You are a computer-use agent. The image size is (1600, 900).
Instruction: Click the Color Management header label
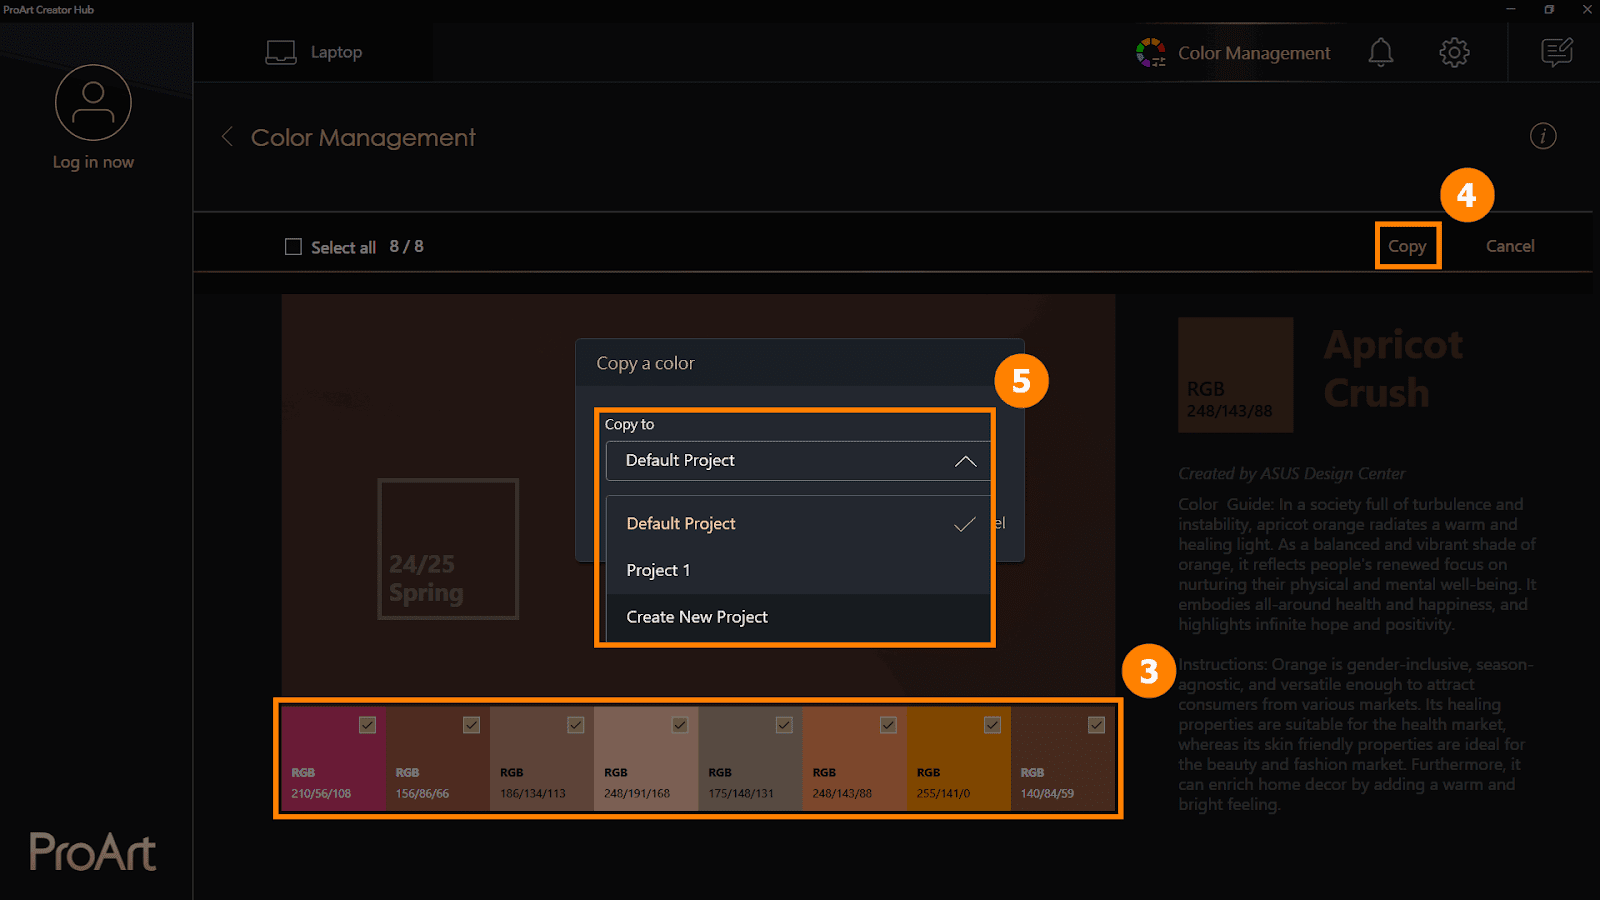(x=1254, y=53)
